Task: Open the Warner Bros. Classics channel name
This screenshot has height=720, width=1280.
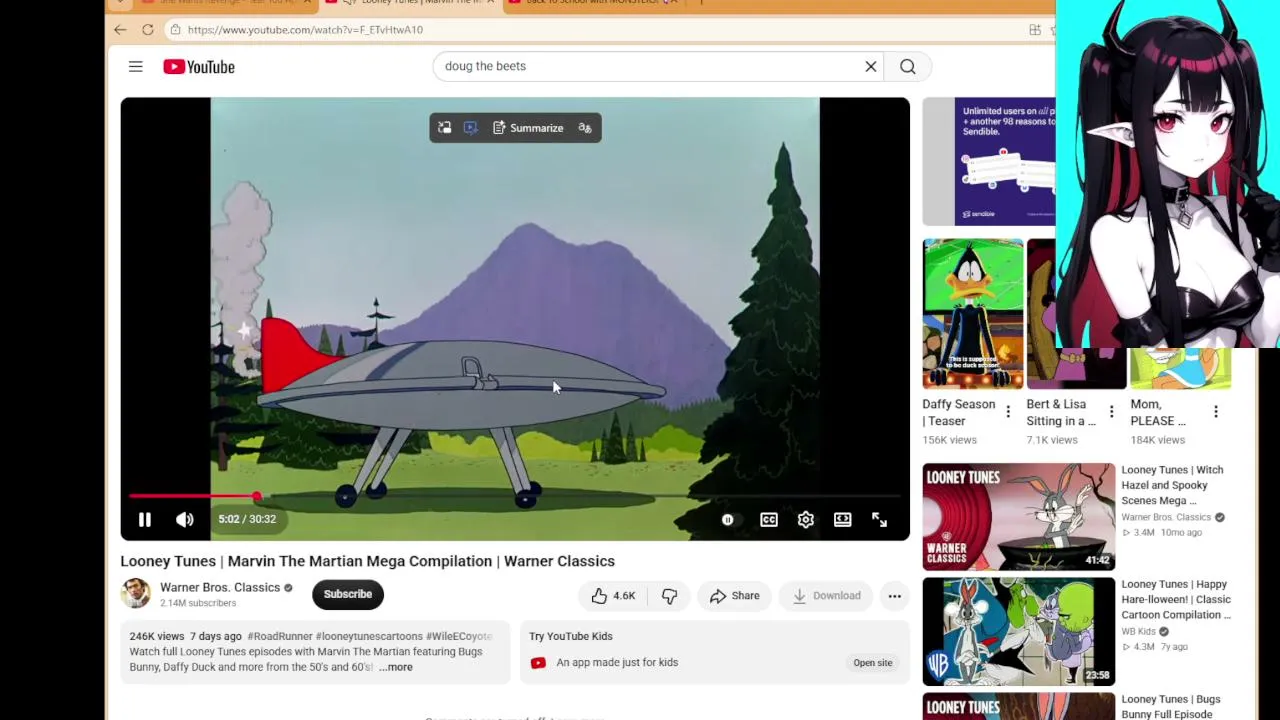Action: pos(220,588)
